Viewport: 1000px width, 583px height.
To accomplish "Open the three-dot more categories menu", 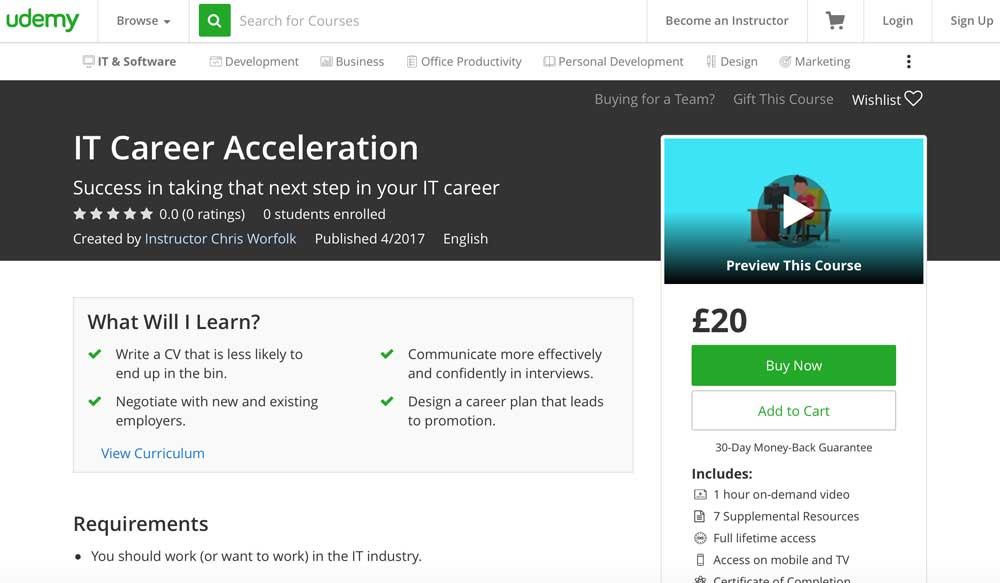I will [908, 62].
